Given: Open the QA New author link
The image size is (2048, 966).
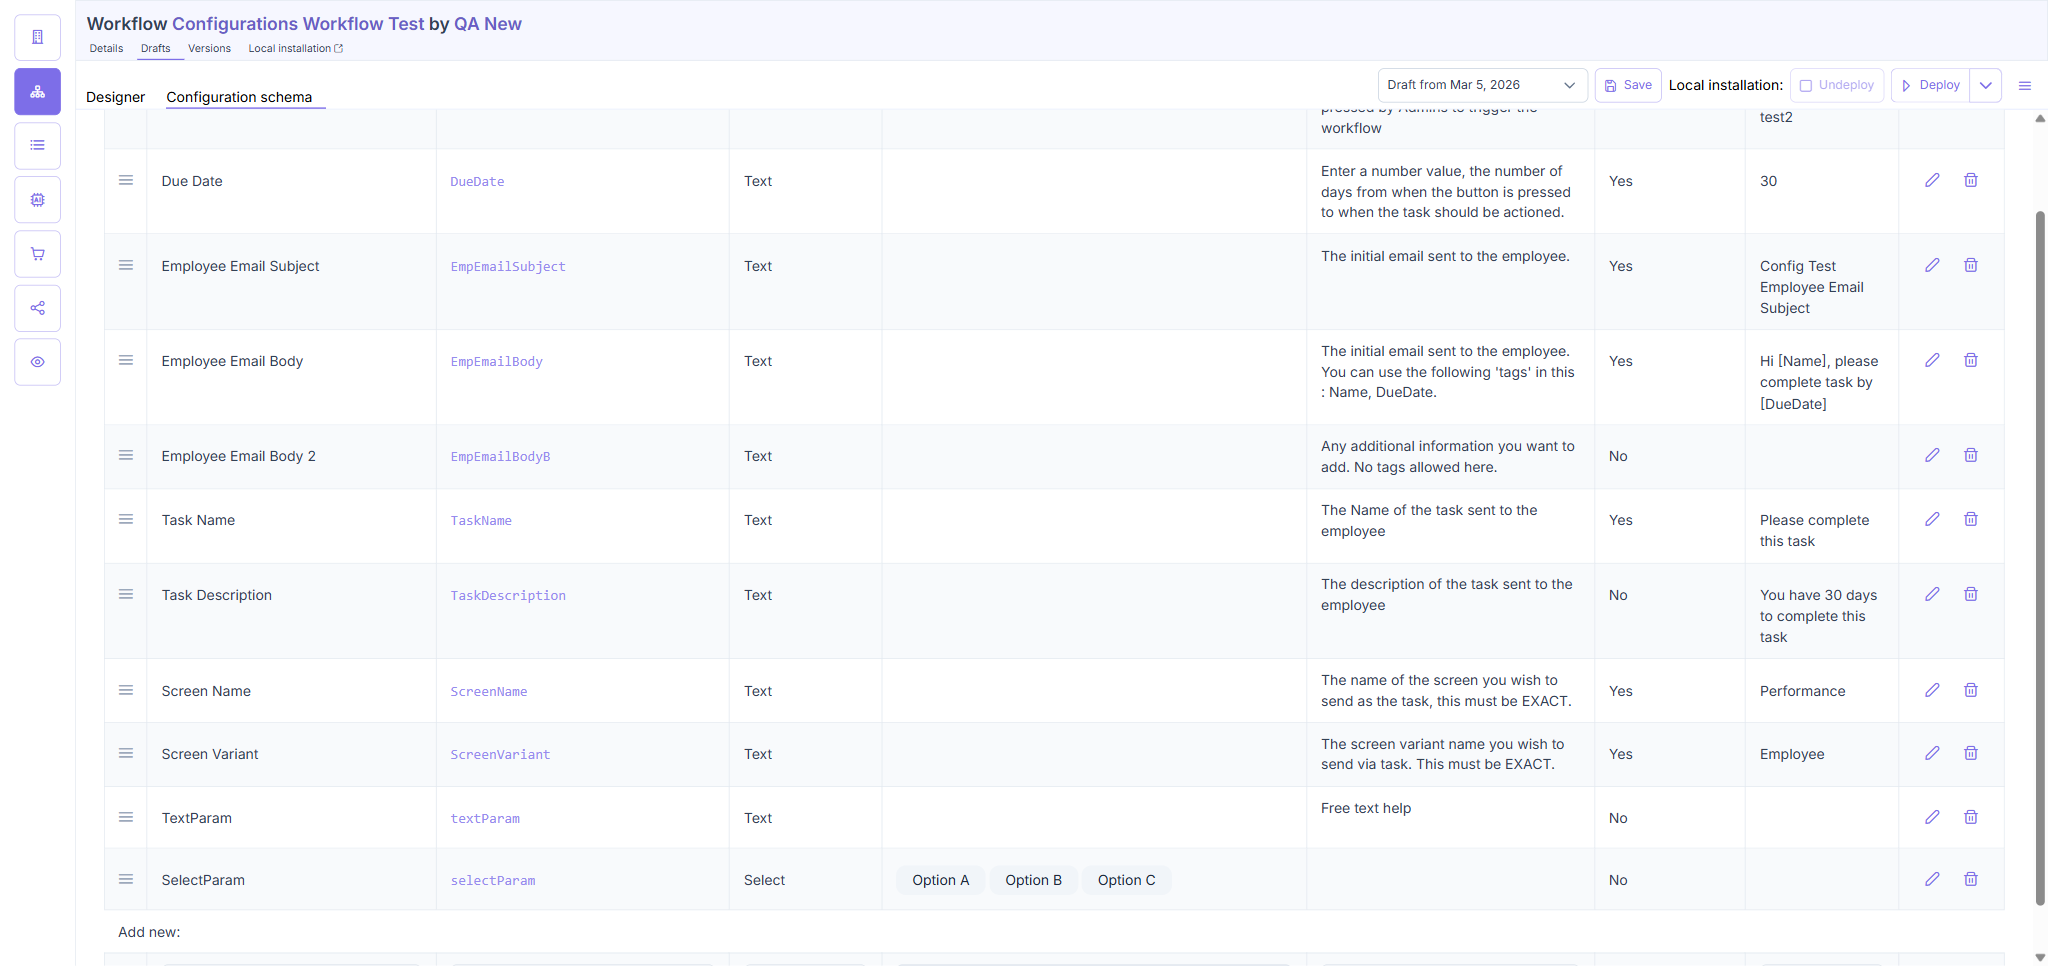Looking at the screenshot, I should (488, 23).
